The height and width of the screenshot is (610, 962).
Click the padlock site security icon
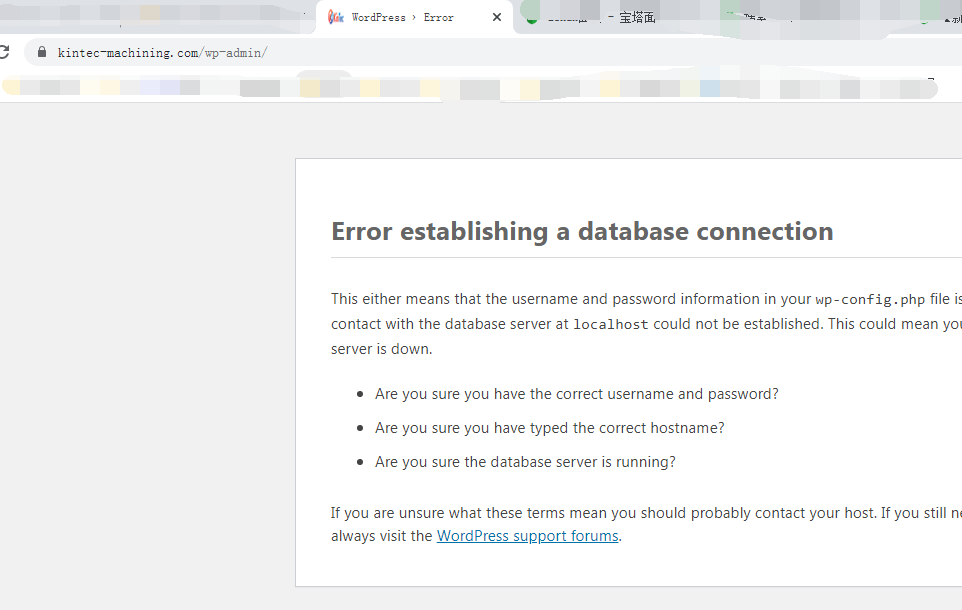tap(42, 52)
